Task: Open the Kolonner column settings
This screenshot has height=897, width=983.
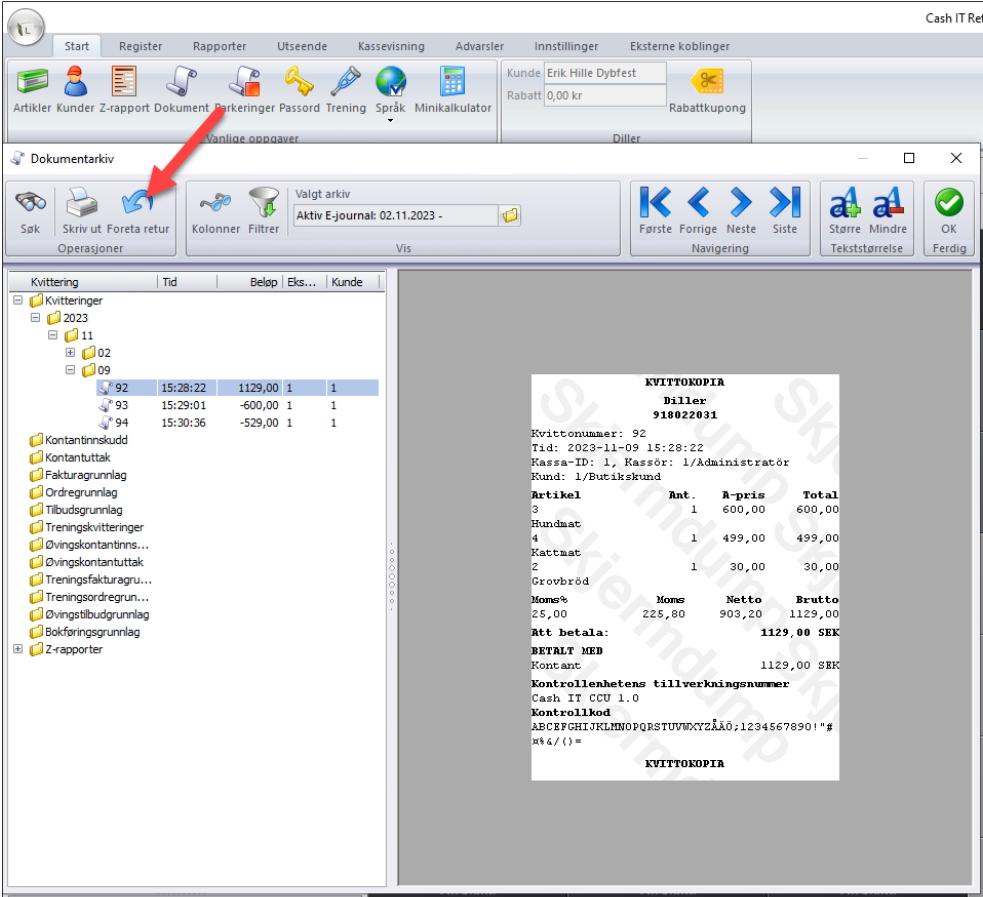Action: [x=215, y=204]
